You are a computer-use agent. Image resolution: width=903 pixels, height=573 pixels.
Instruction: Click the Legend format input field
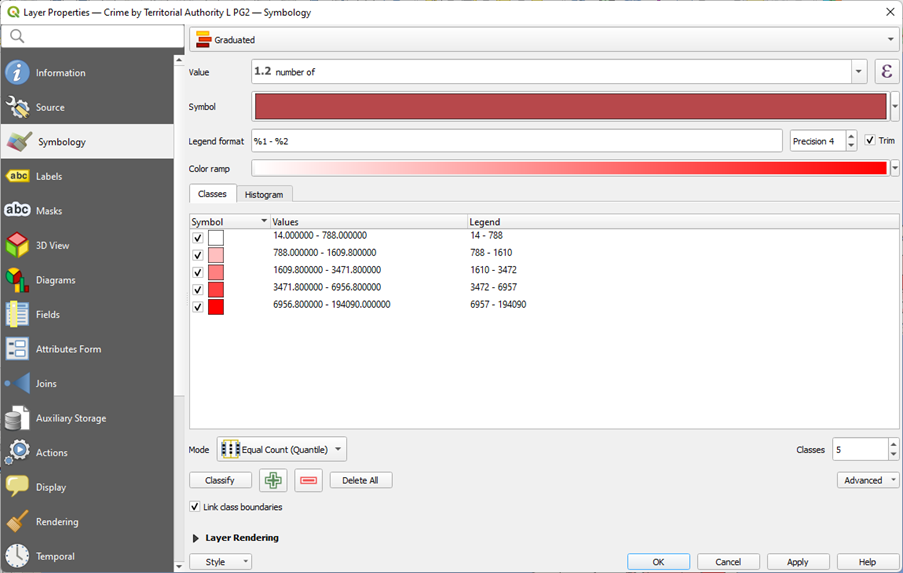tap(517, 141)
